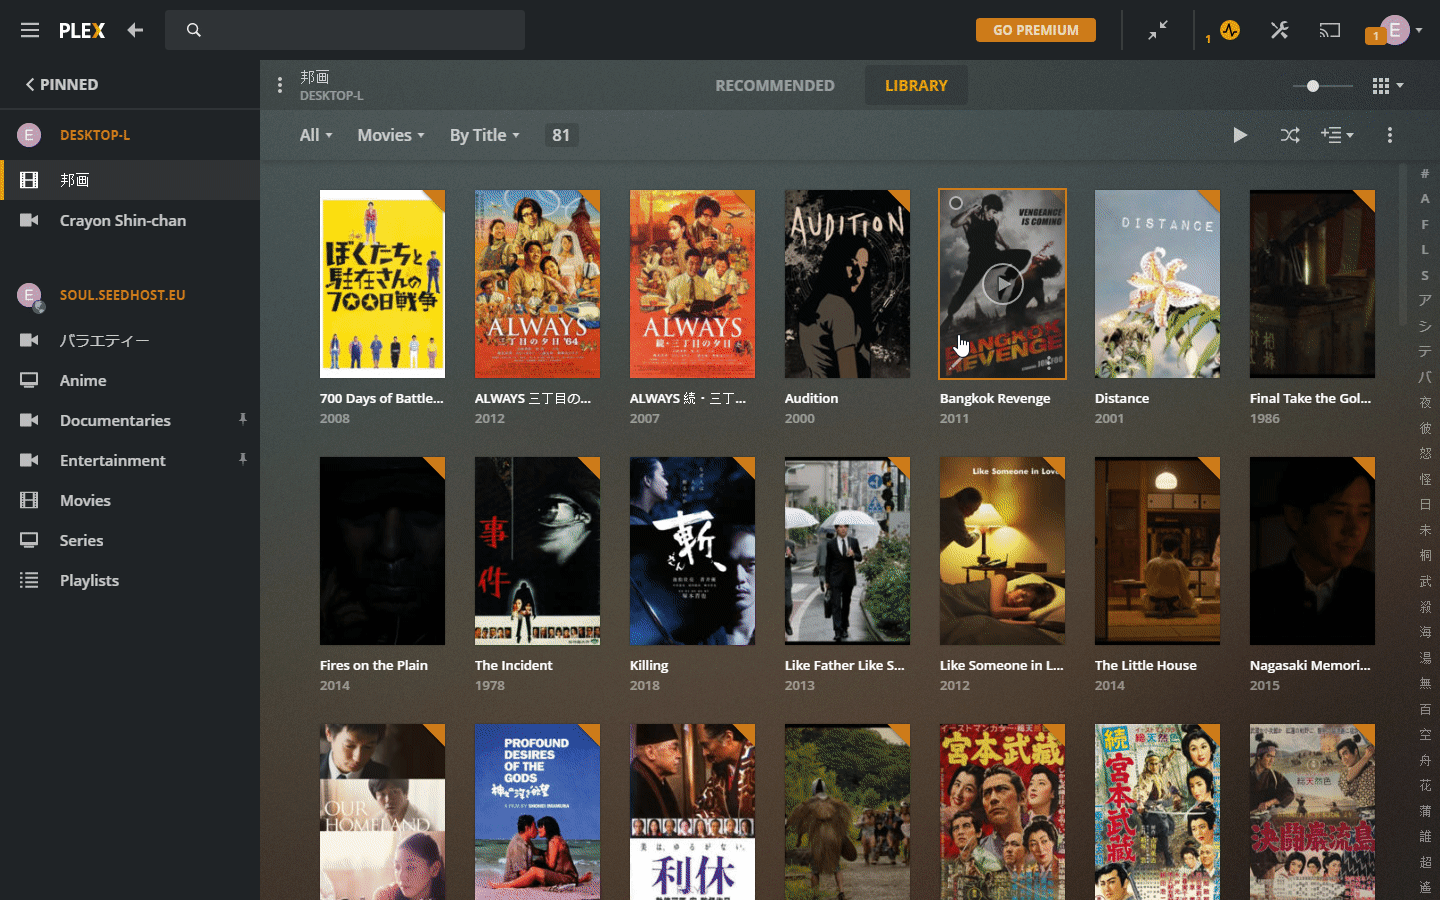
Task: Click the Final Take the Golden title
Action: point(1310,398)
